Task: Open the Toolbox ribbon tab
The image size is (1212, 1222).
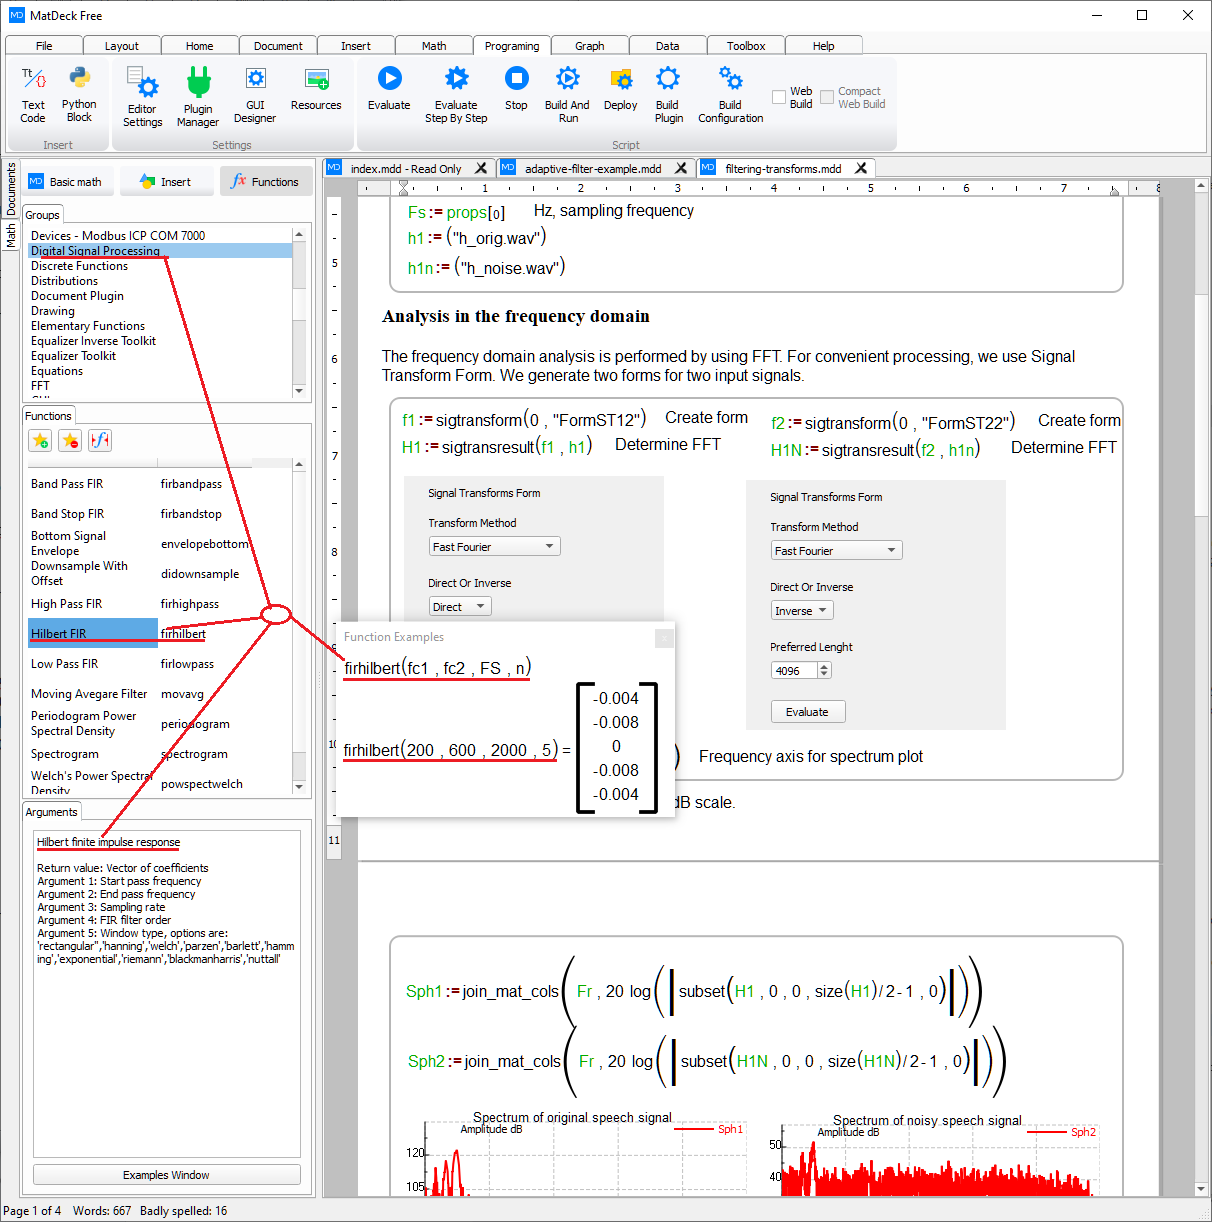Action: point(746,46)
